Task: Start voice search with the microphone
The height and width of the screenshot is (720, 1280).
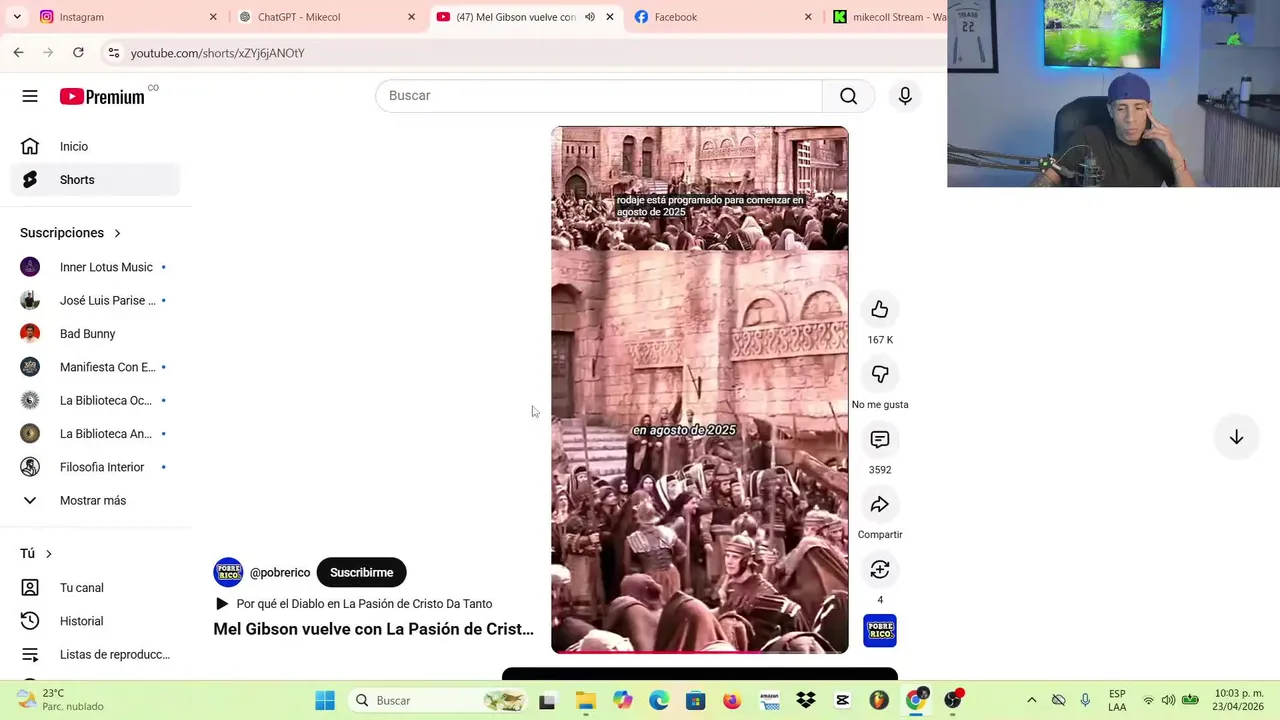Action: click(x=905, y=96)
